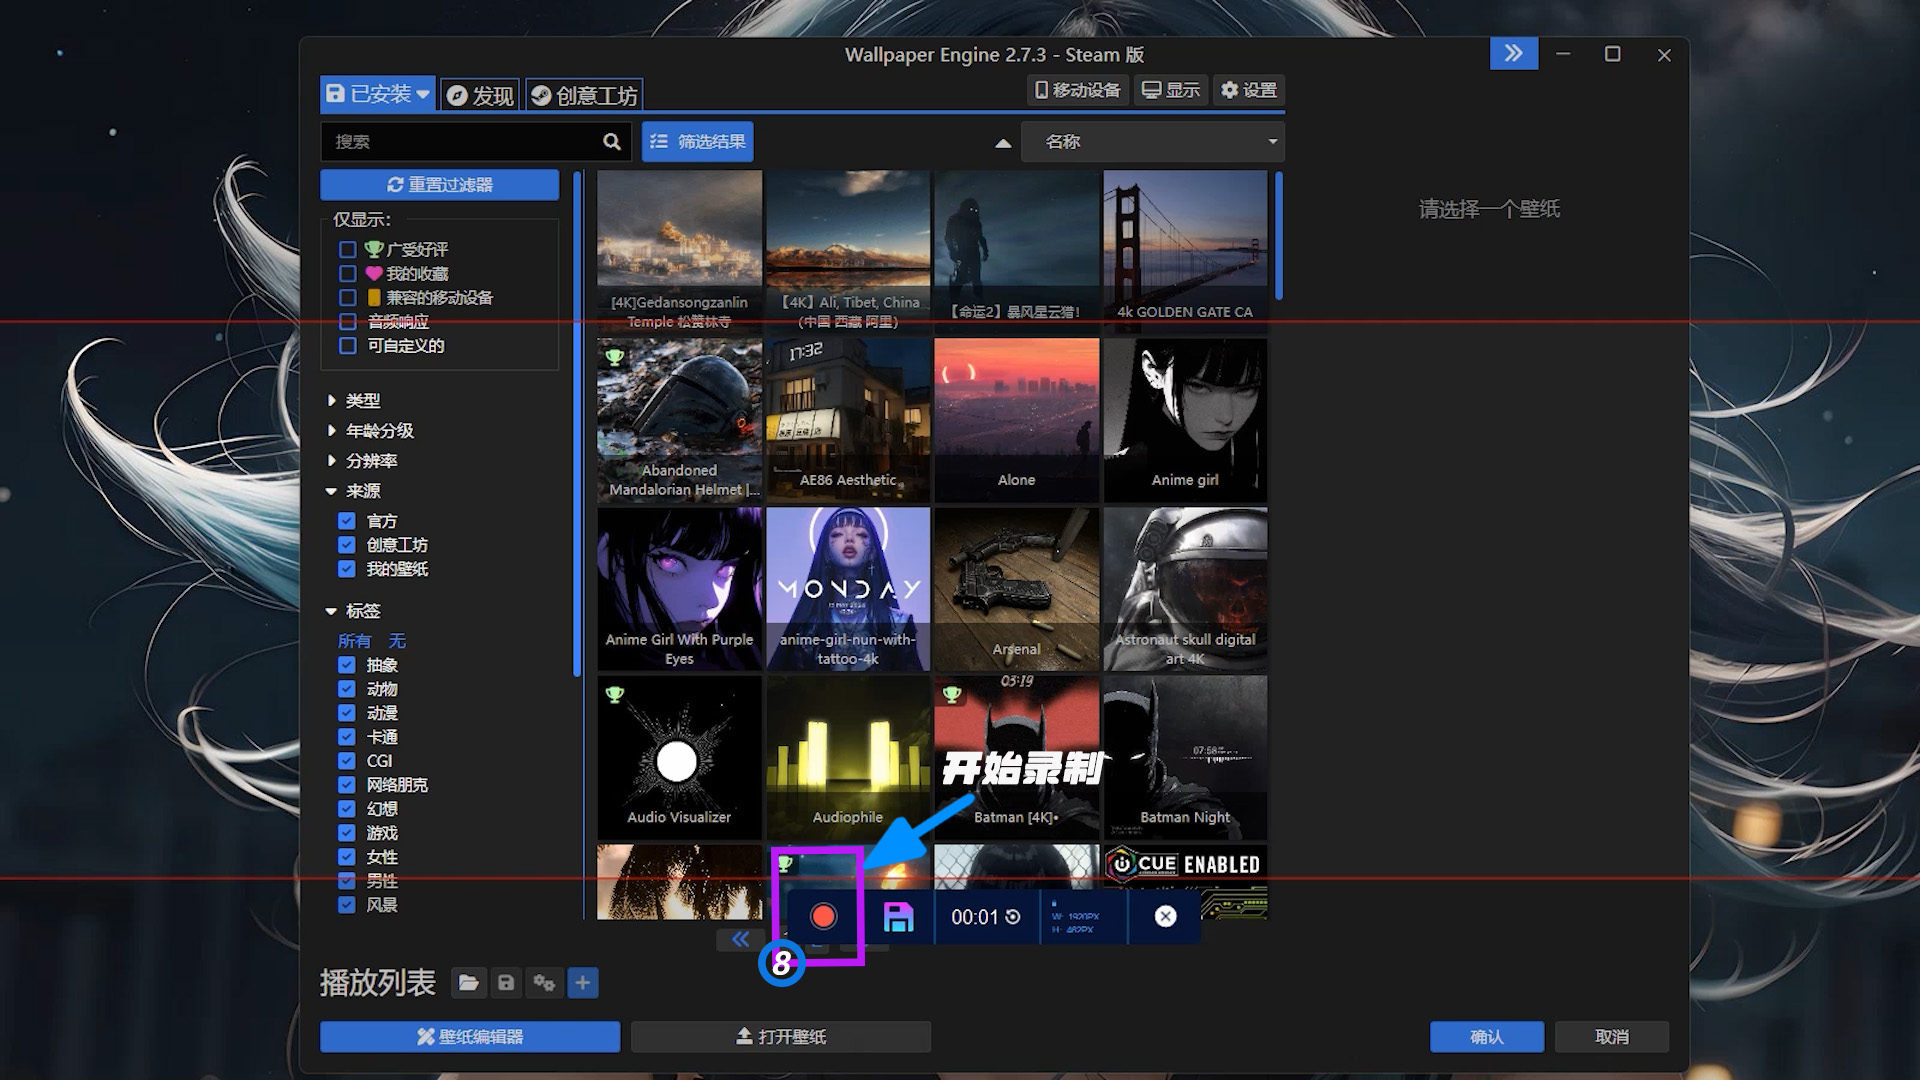The width and height of the screenshot is (1920, 1080).
Task: Uncheck the 游戏 tag checkbox
Action: point(347,833)
